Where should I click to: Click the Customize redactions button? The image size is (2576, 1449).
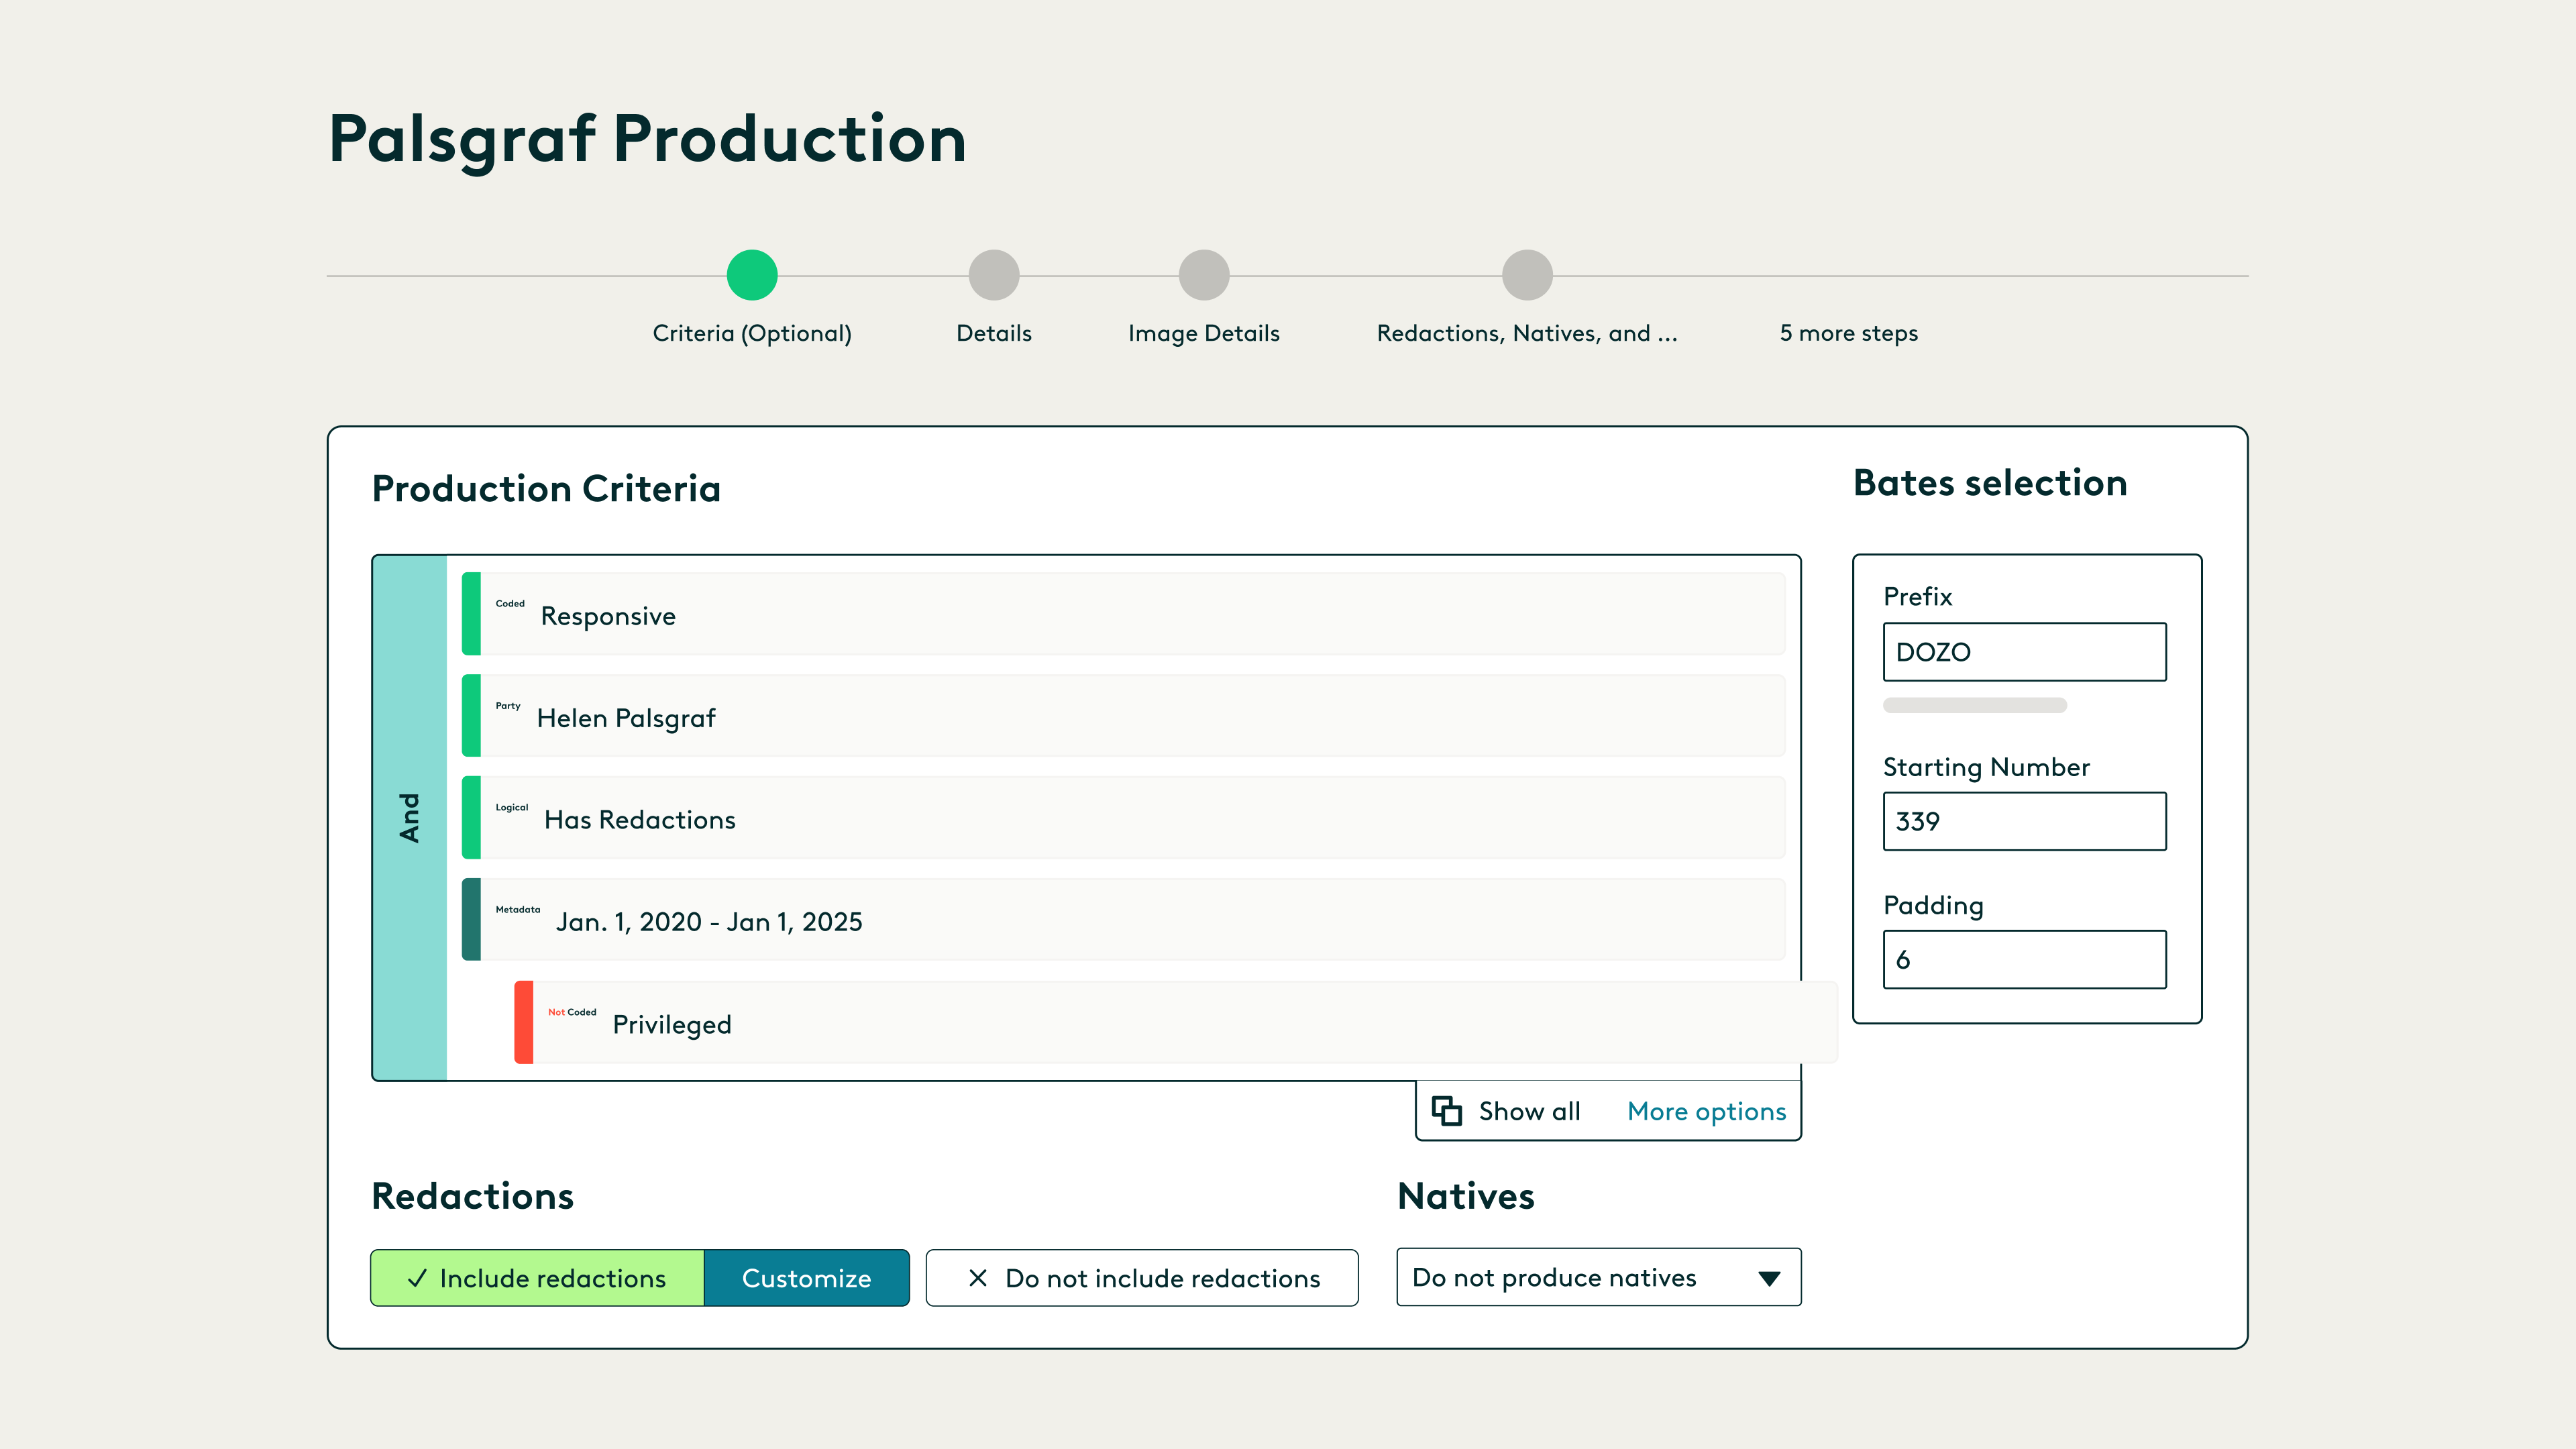click(806, 1277)
